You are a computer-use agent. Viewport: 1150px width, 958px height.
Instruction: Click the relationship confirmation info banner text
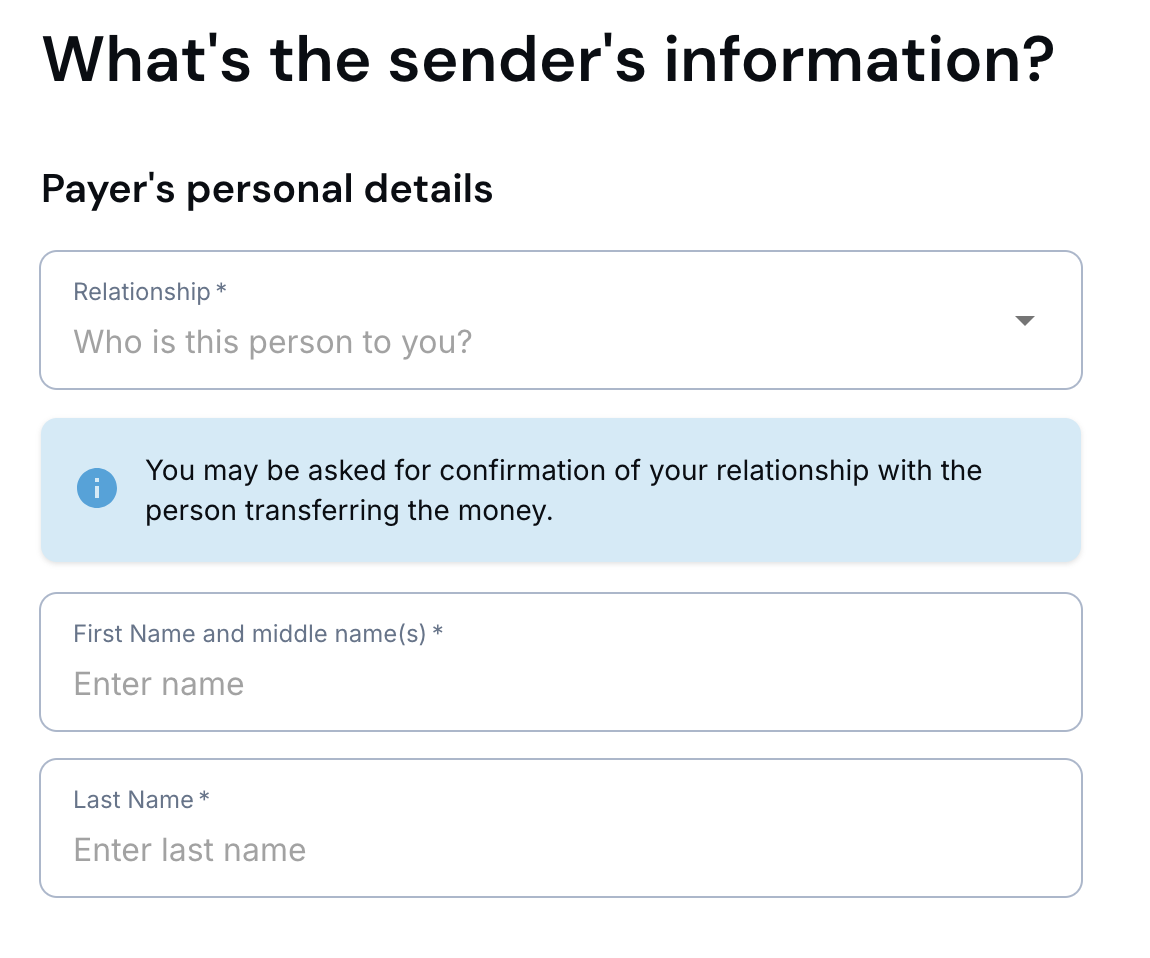click(x=563, y=490)
